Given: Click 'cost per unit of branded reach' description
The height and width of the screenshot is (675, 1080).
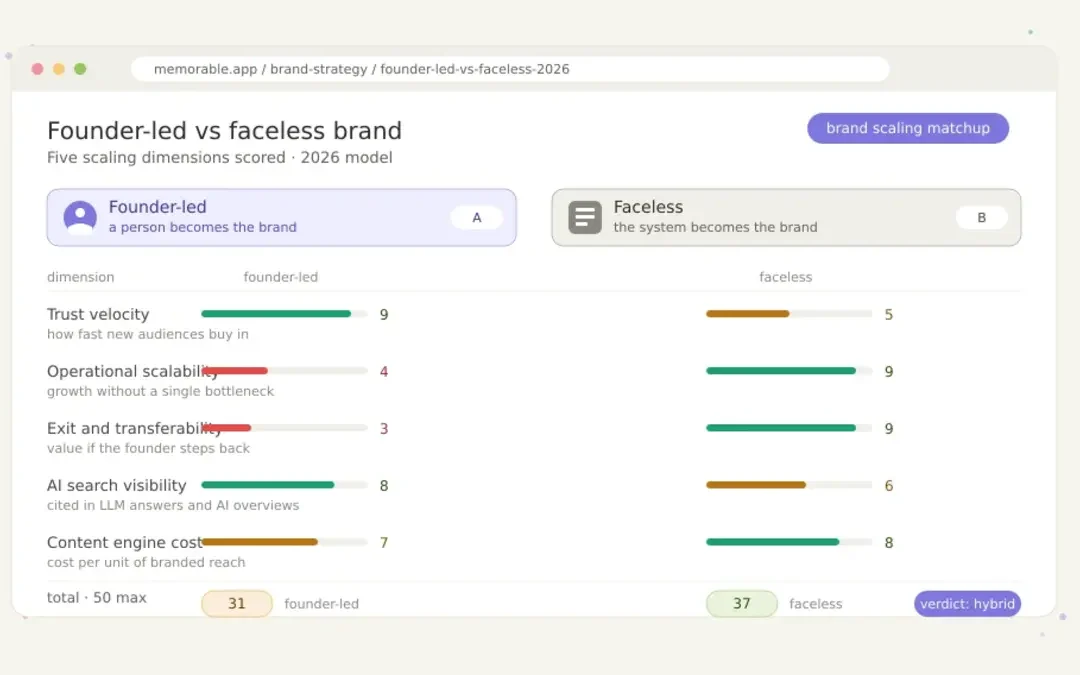Looking at the screenshot, I should [146, 563].
